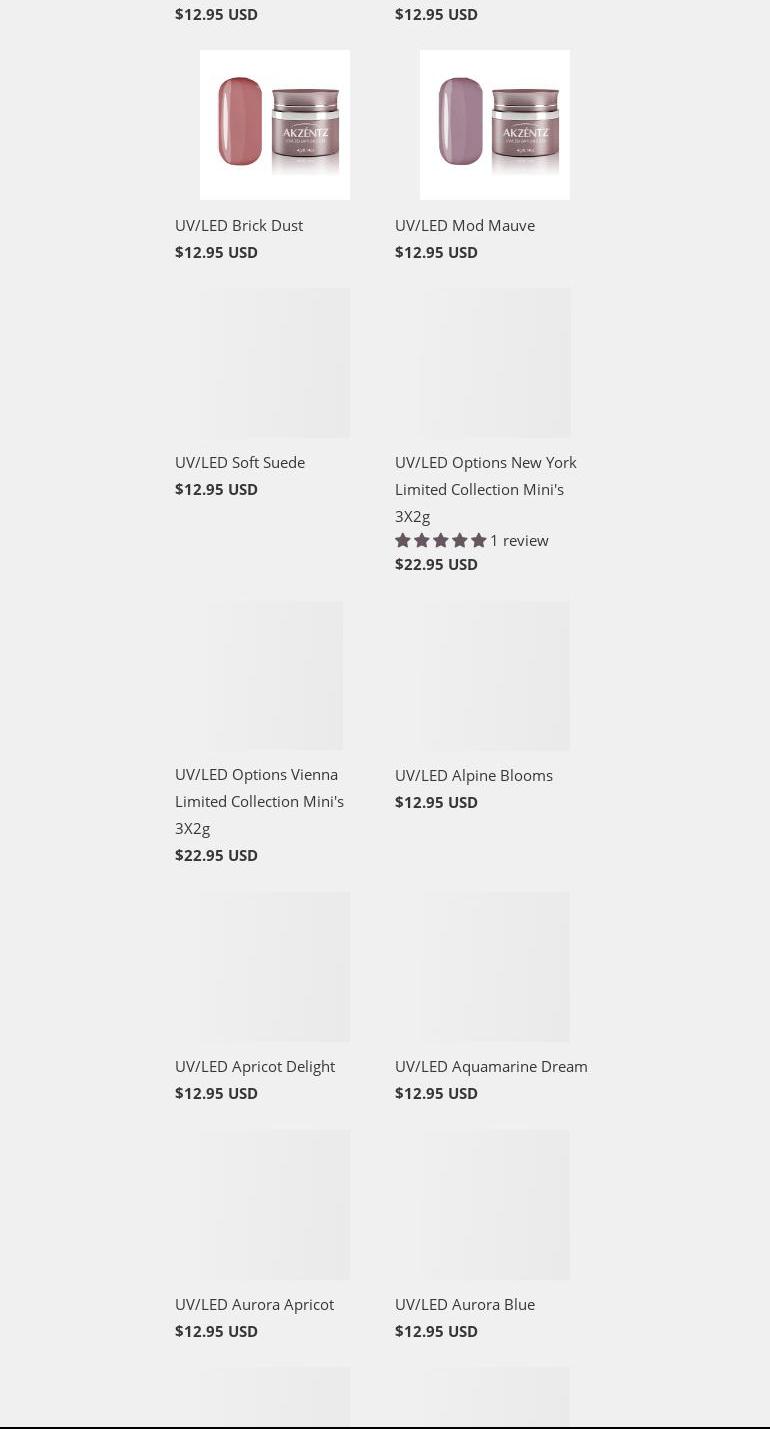The height and width of the screenshot is (1429, 770).
Task: Click the Aurora Blue placeholder image
Action: 495,1205
